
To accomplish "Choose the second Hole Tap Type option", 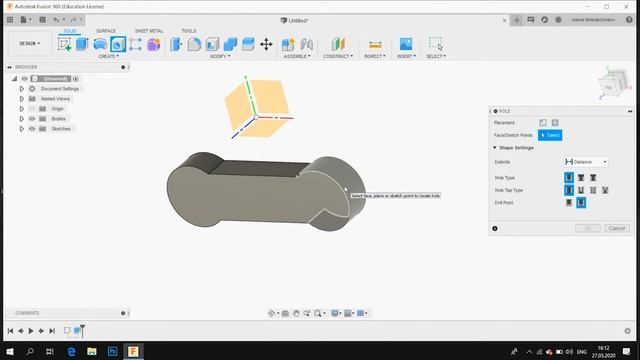I will 581,190.
